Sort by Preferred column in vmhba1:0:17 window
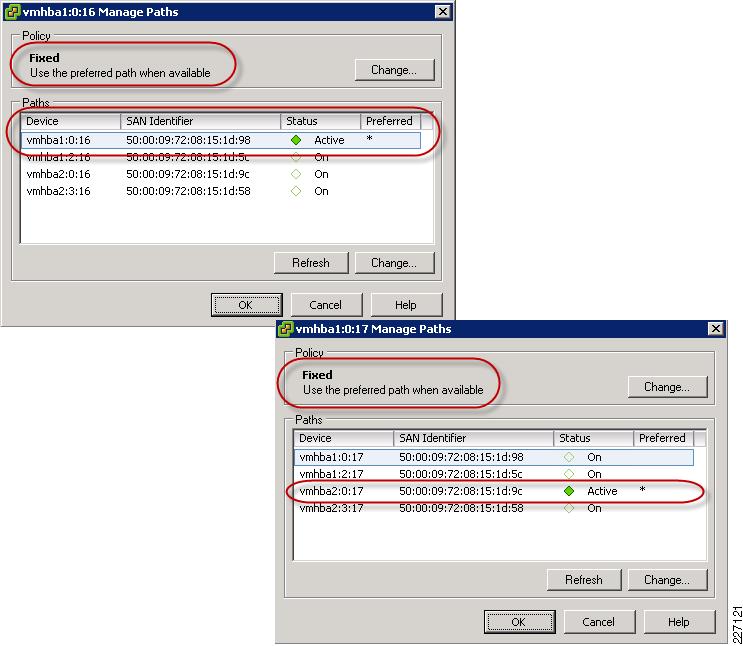Screen dimensions: 743x646 tap(663, 438)
